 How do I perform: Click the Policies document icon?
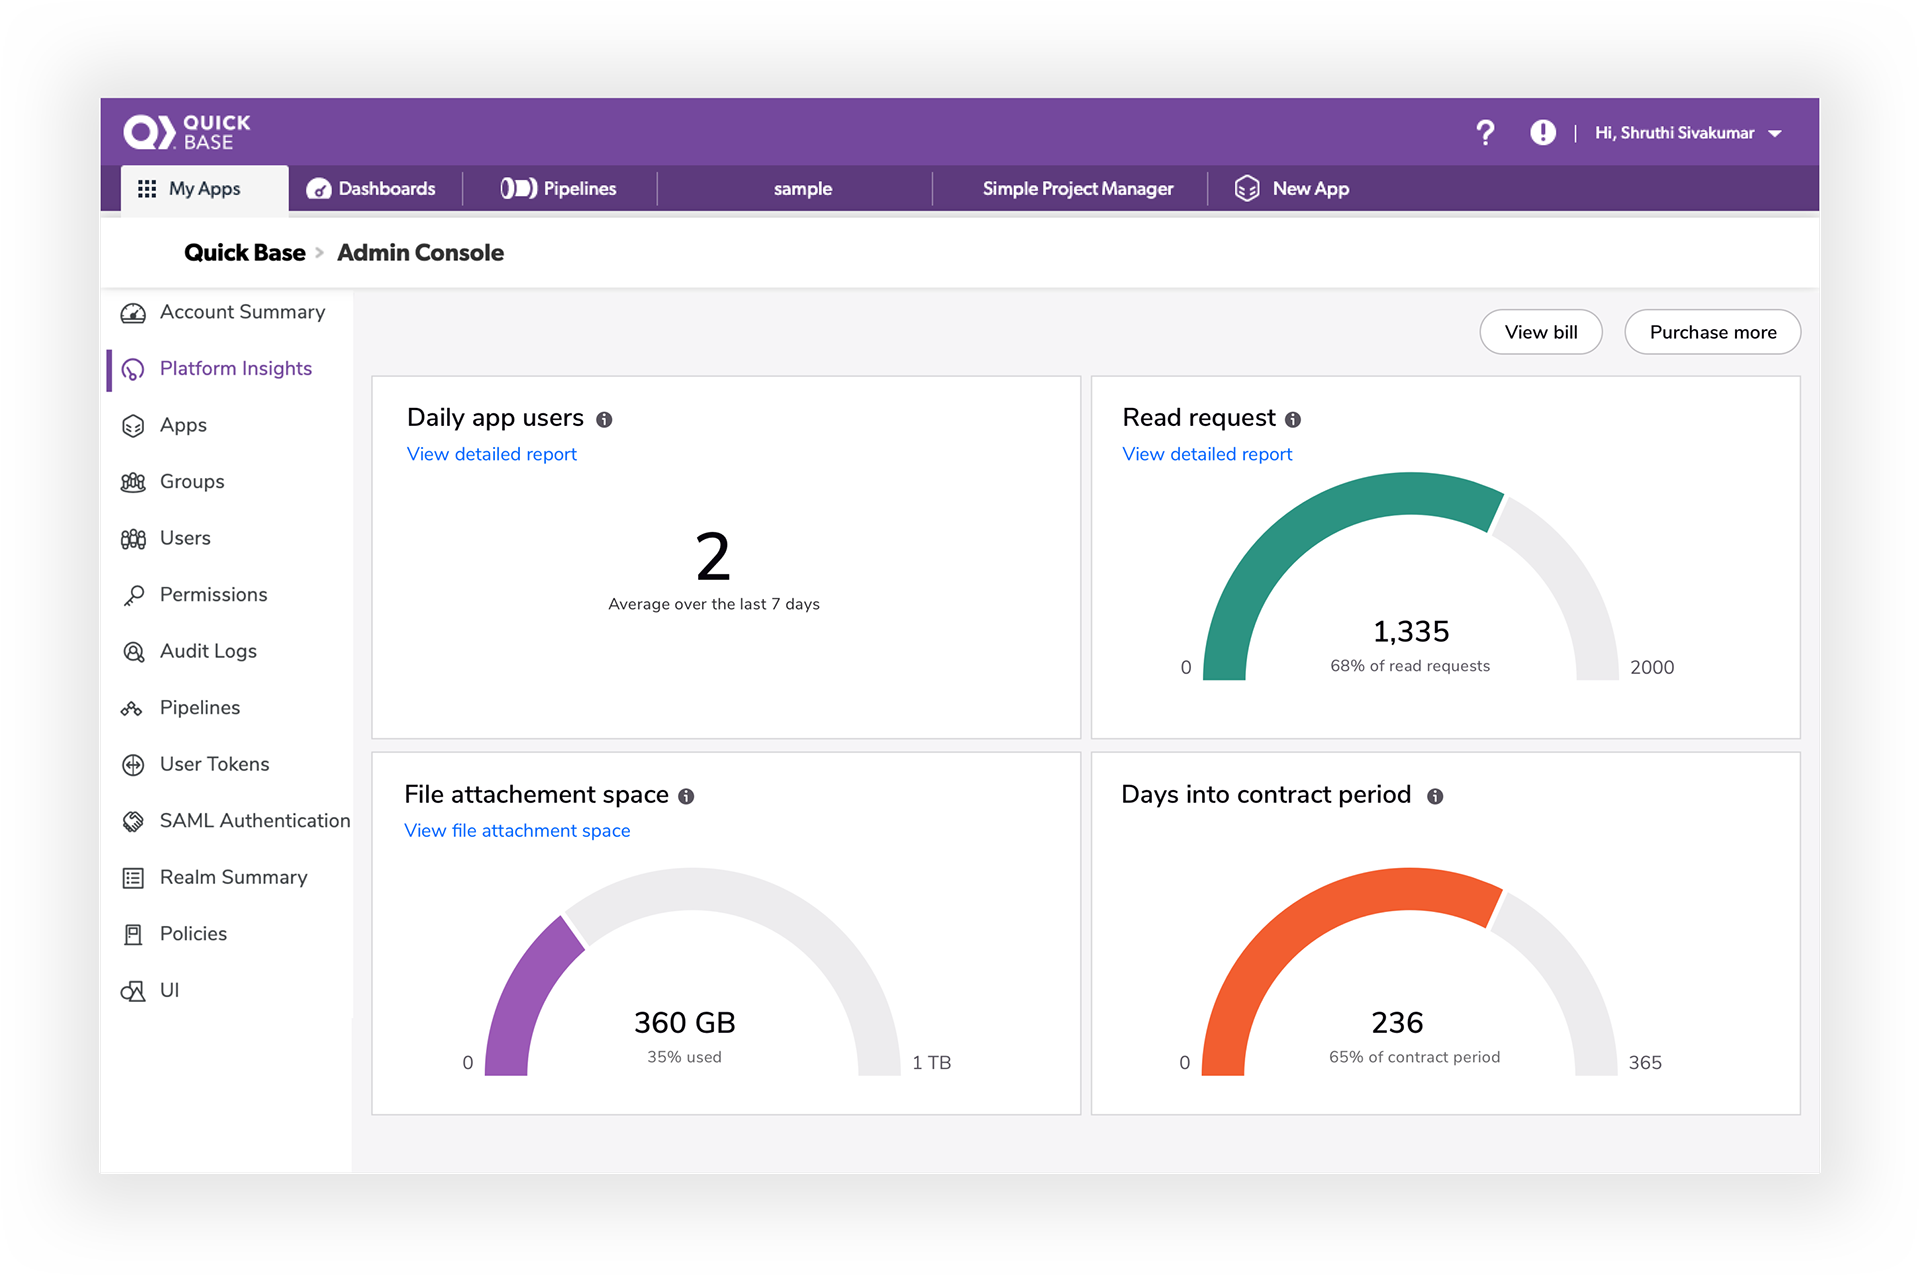pyautogui.click(x=133, y=934)
